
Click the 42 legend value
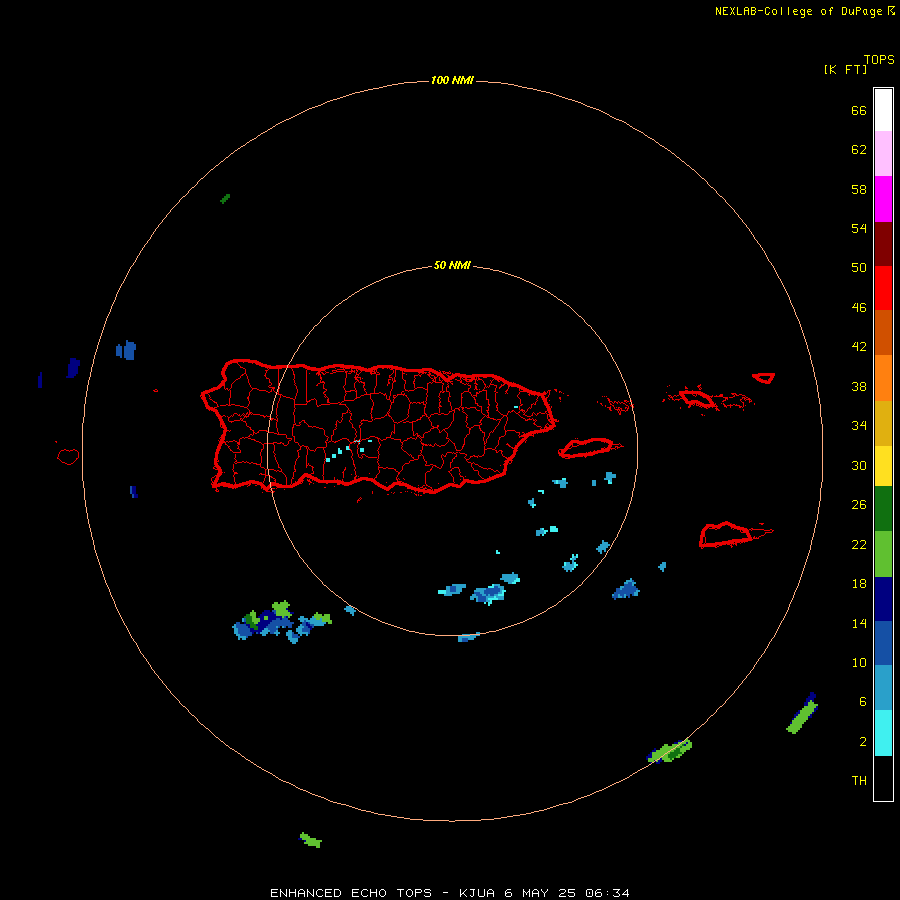point(859,347)
